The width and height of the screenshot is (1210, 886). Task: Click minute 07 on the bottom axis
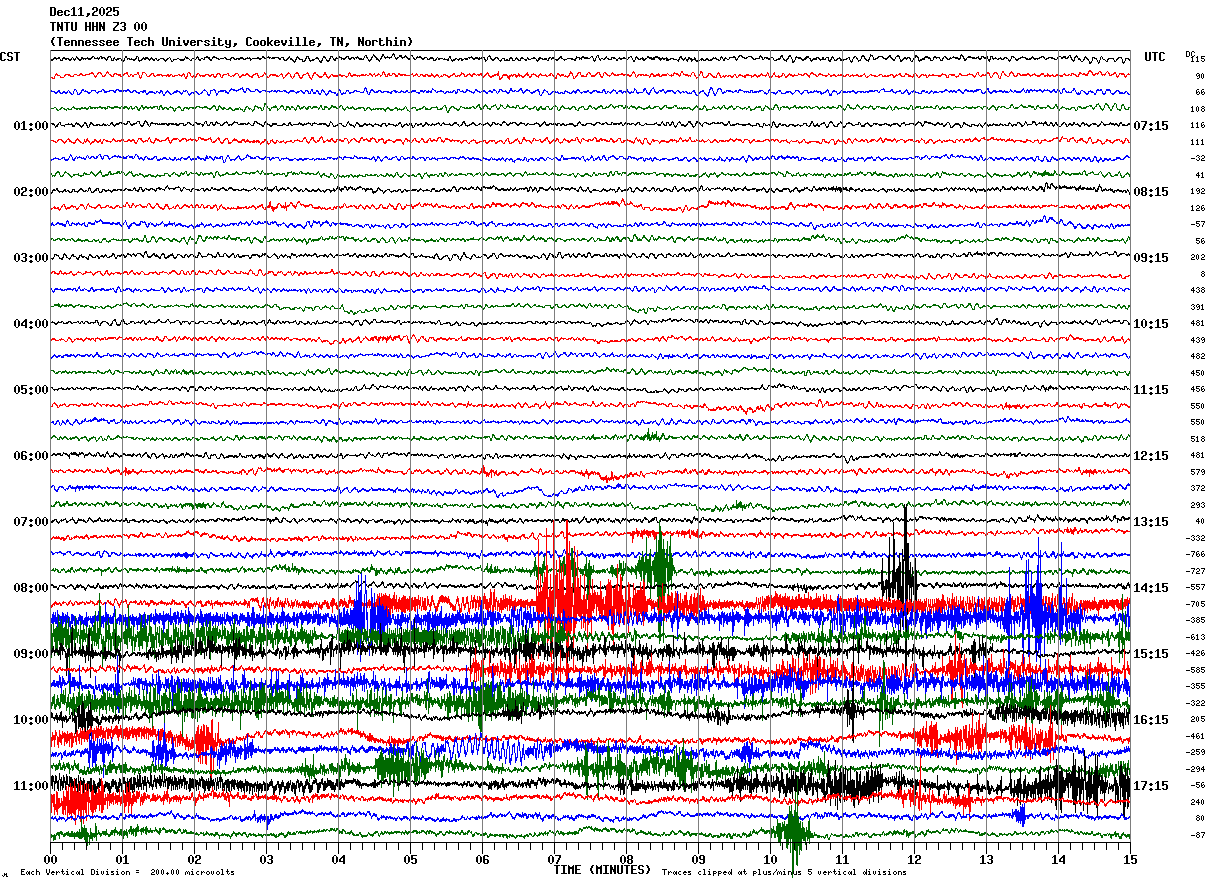[555, 859]
